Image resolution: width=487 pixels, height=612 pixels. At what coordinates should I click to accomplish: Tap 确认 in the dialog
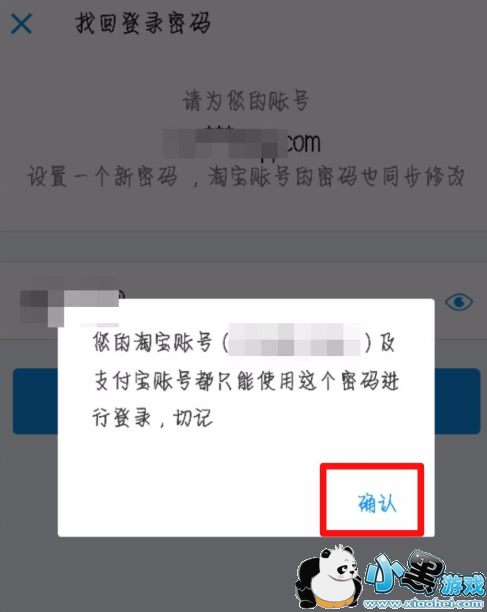point(377,503)
